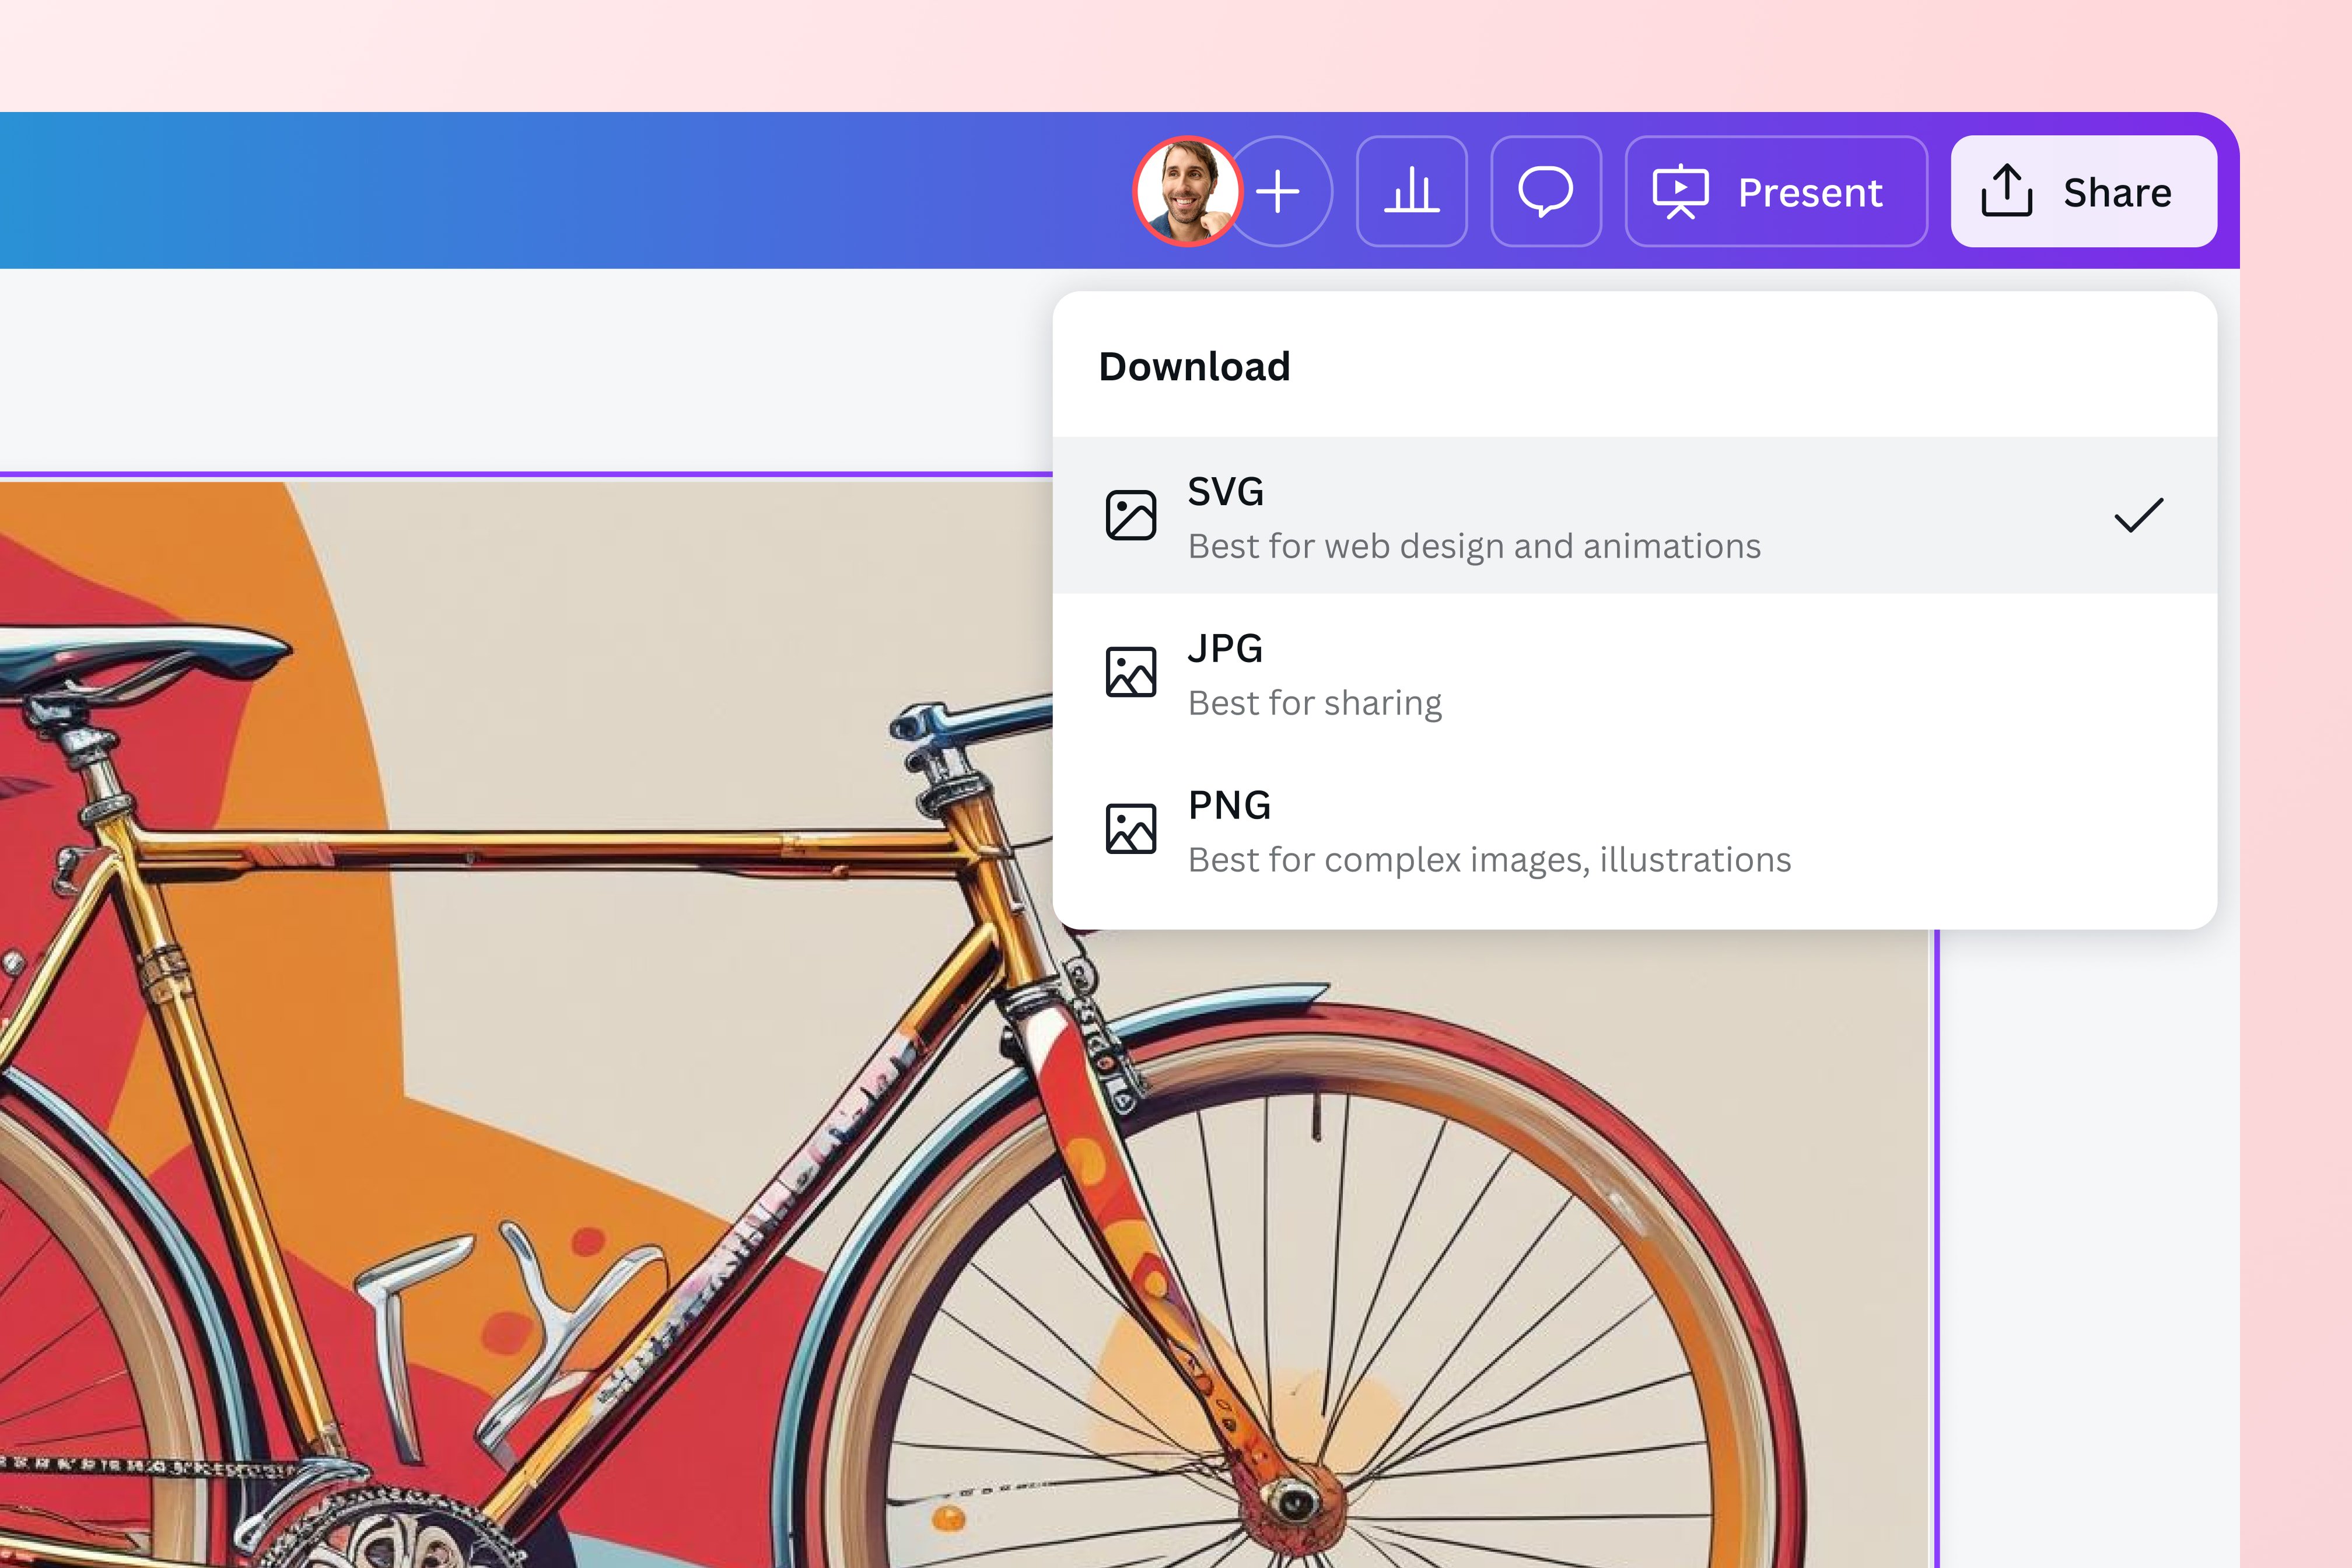
Task: Open the comments speech bubble icon
Action: 1545,191
